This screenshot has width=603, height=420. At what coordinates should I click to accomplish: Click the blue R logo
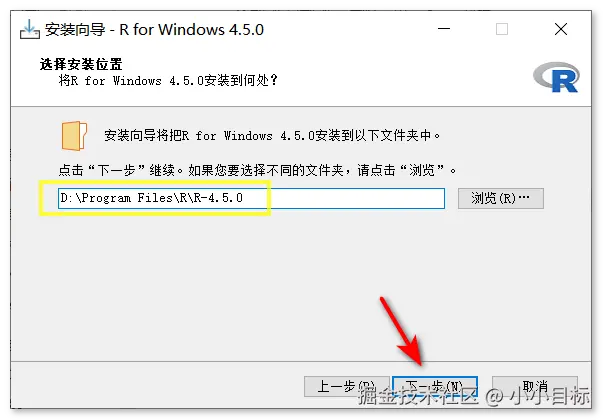pyautogui.click(x=556, y=77)
